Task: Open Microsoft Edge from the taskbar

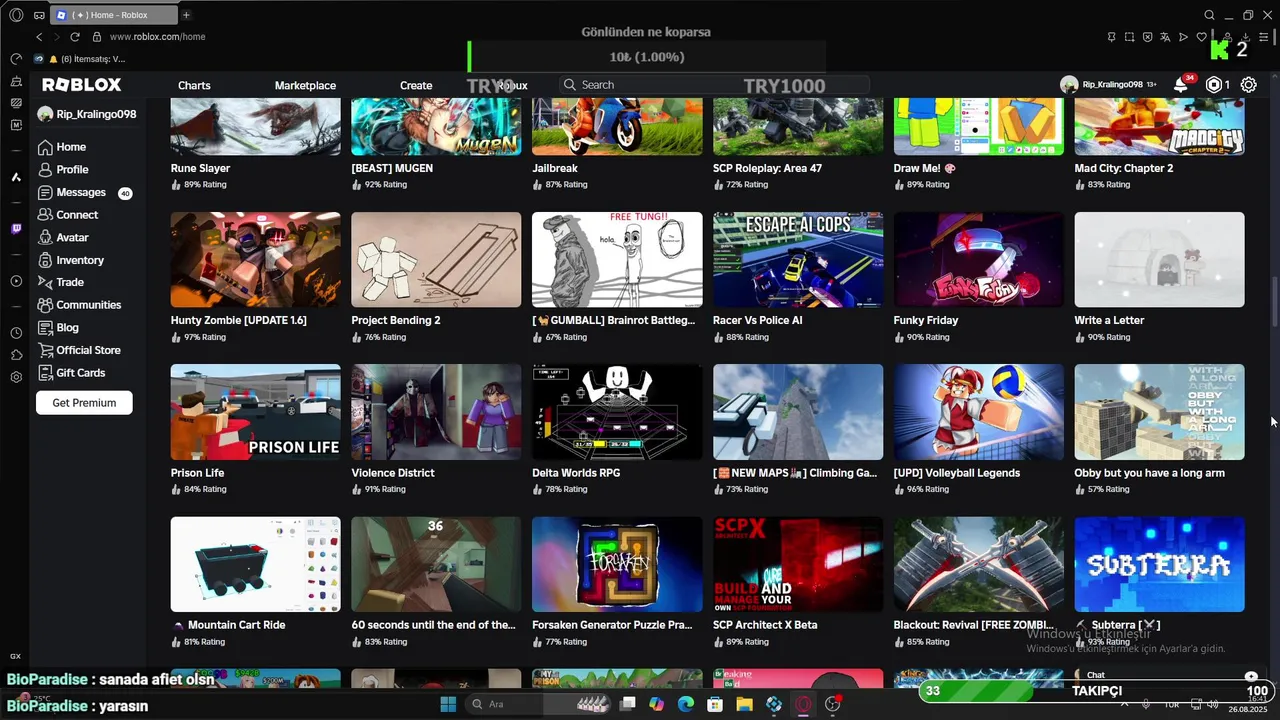Action: tap(686, 704)
